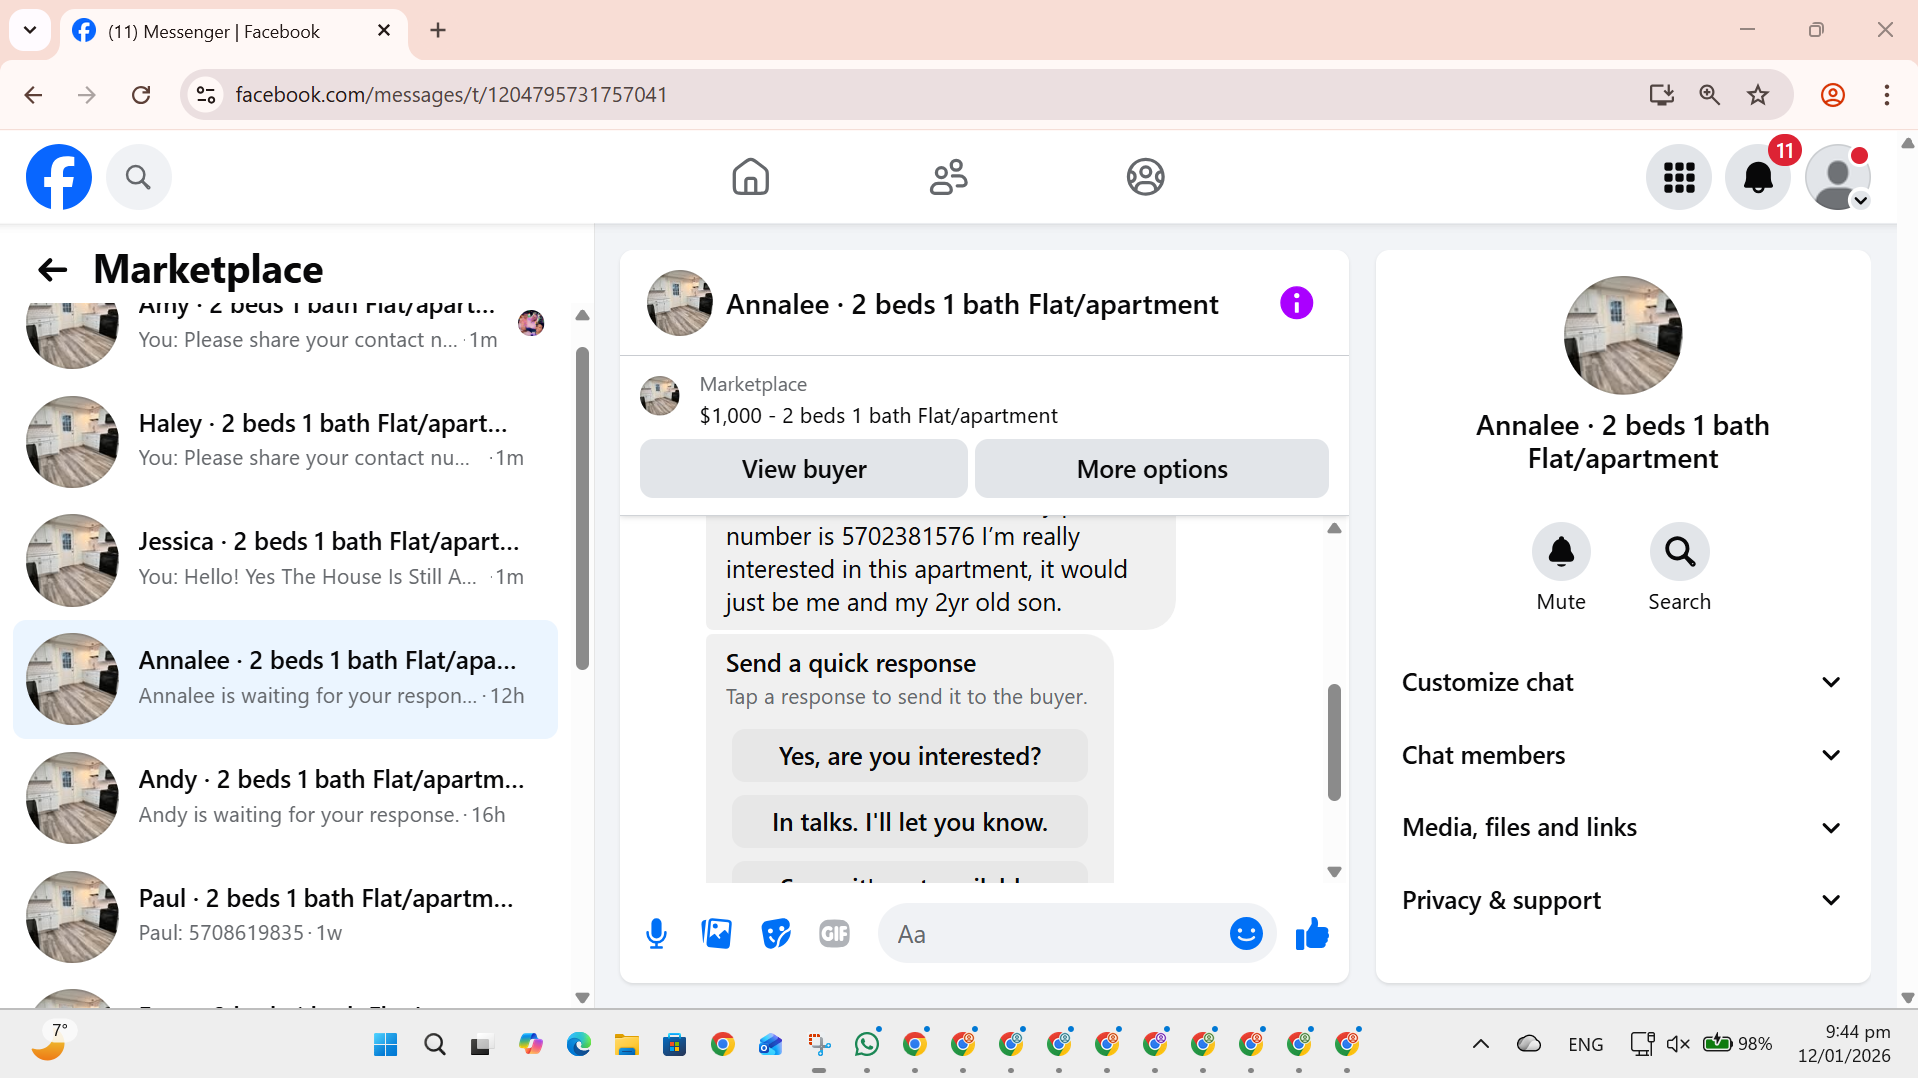This screenshot has width=1918, height=1078.
Task: Click the address bar URL
Action: click(451, 95)
